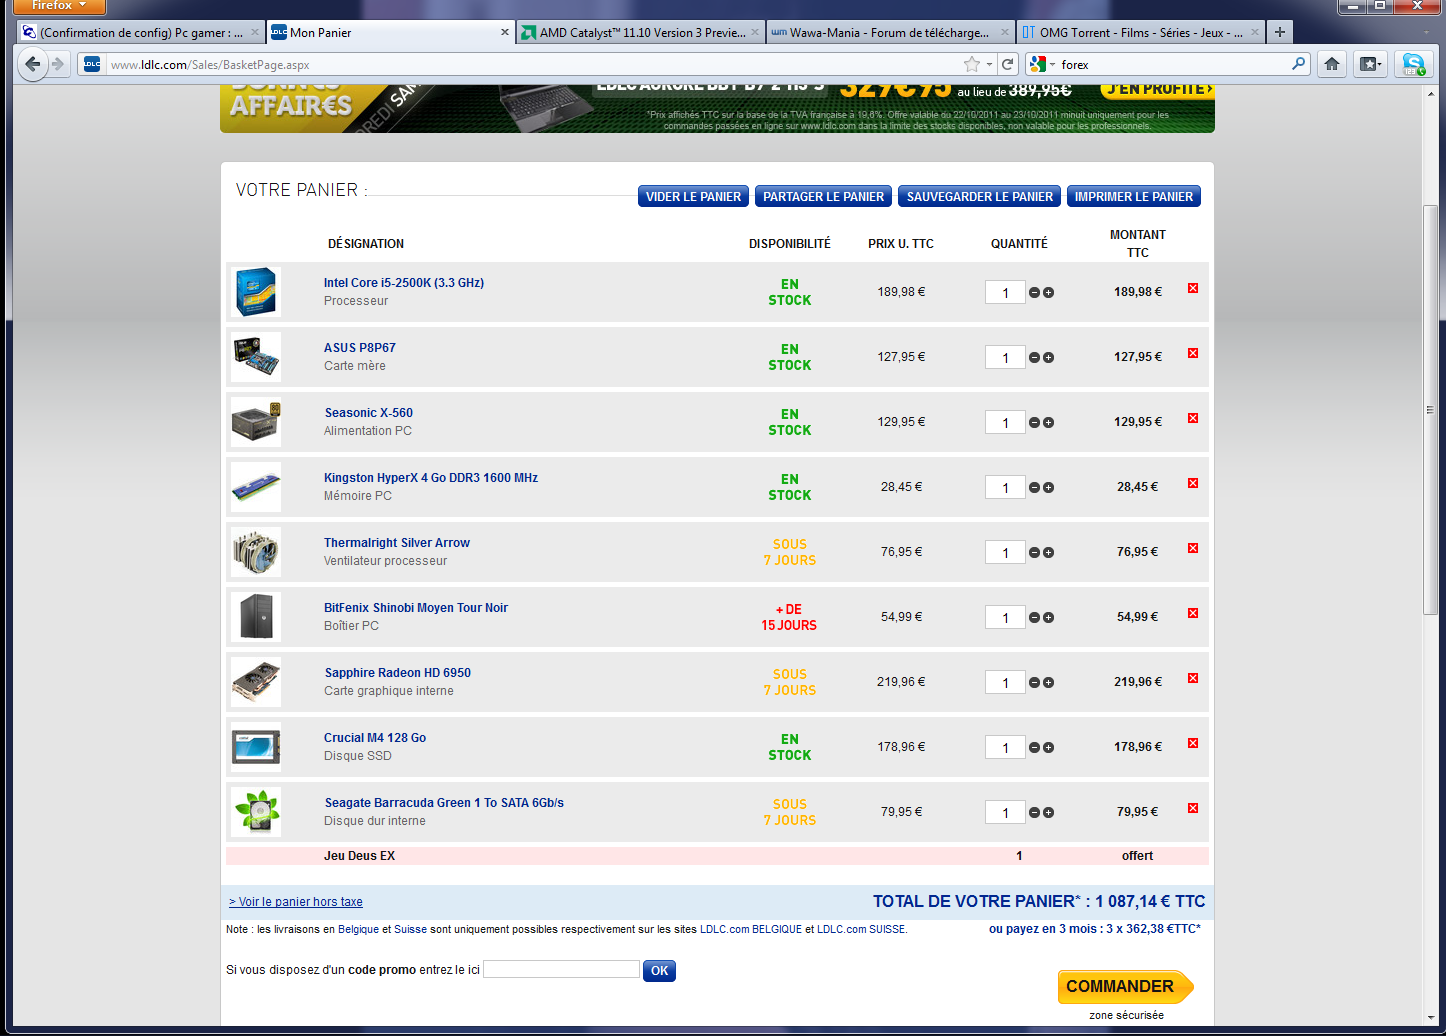This screenshot has height=1036, width=1446.
Task: Open a new tab with plus button
Action: [x=1279, y=32]
